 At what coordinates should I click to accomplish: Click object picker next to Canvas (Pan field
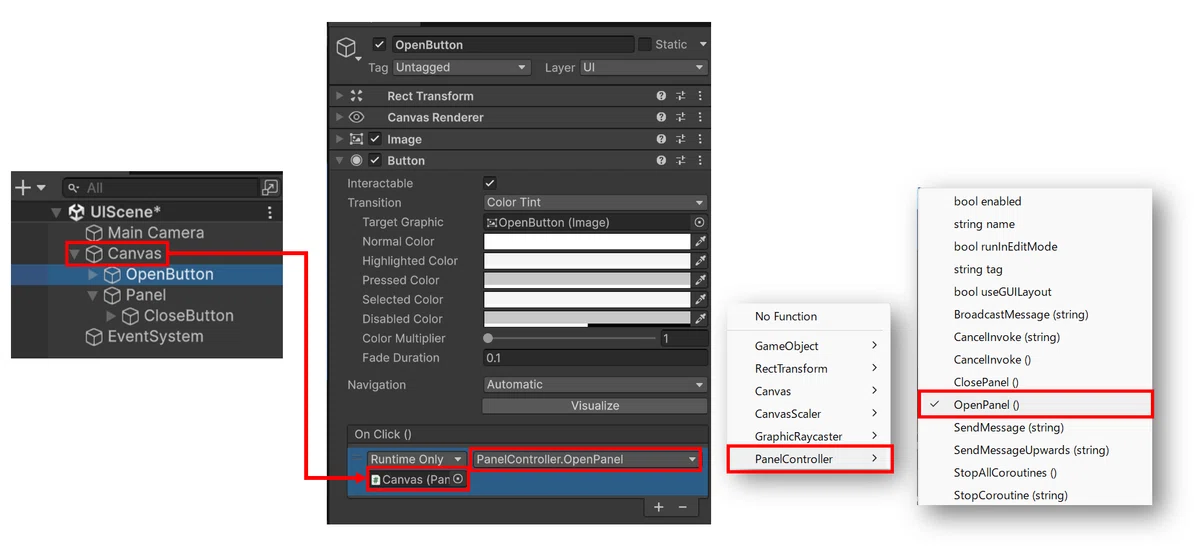(458, 480)
